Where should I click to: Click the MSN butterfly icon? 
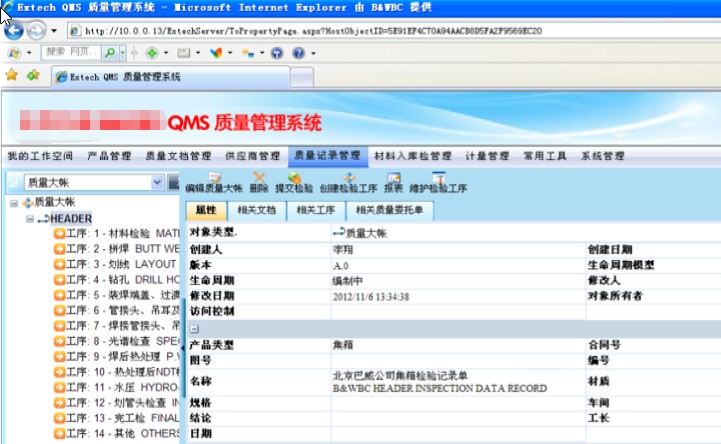point(216,53)
